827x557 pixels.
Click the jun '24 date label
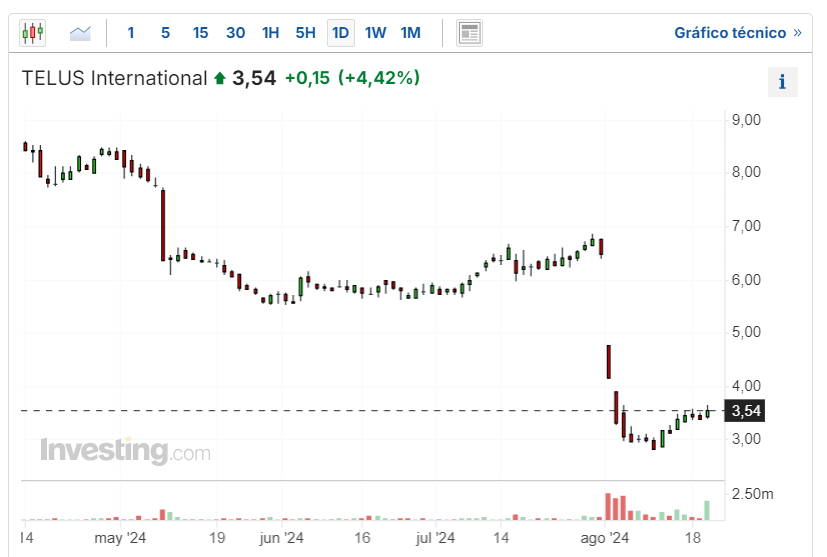point(281,538)
